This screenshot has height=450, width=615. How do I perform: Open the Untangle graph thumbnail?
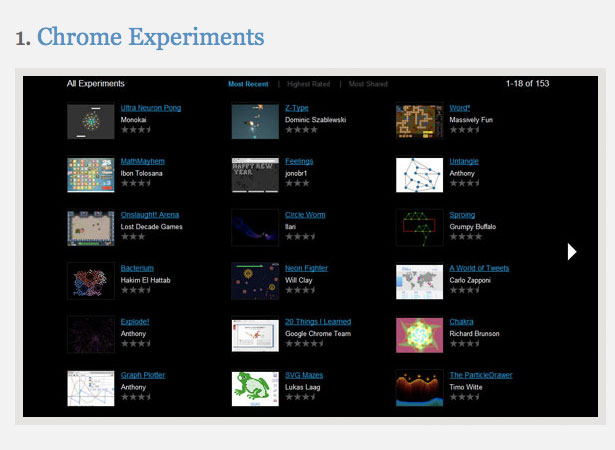(419, 175)
